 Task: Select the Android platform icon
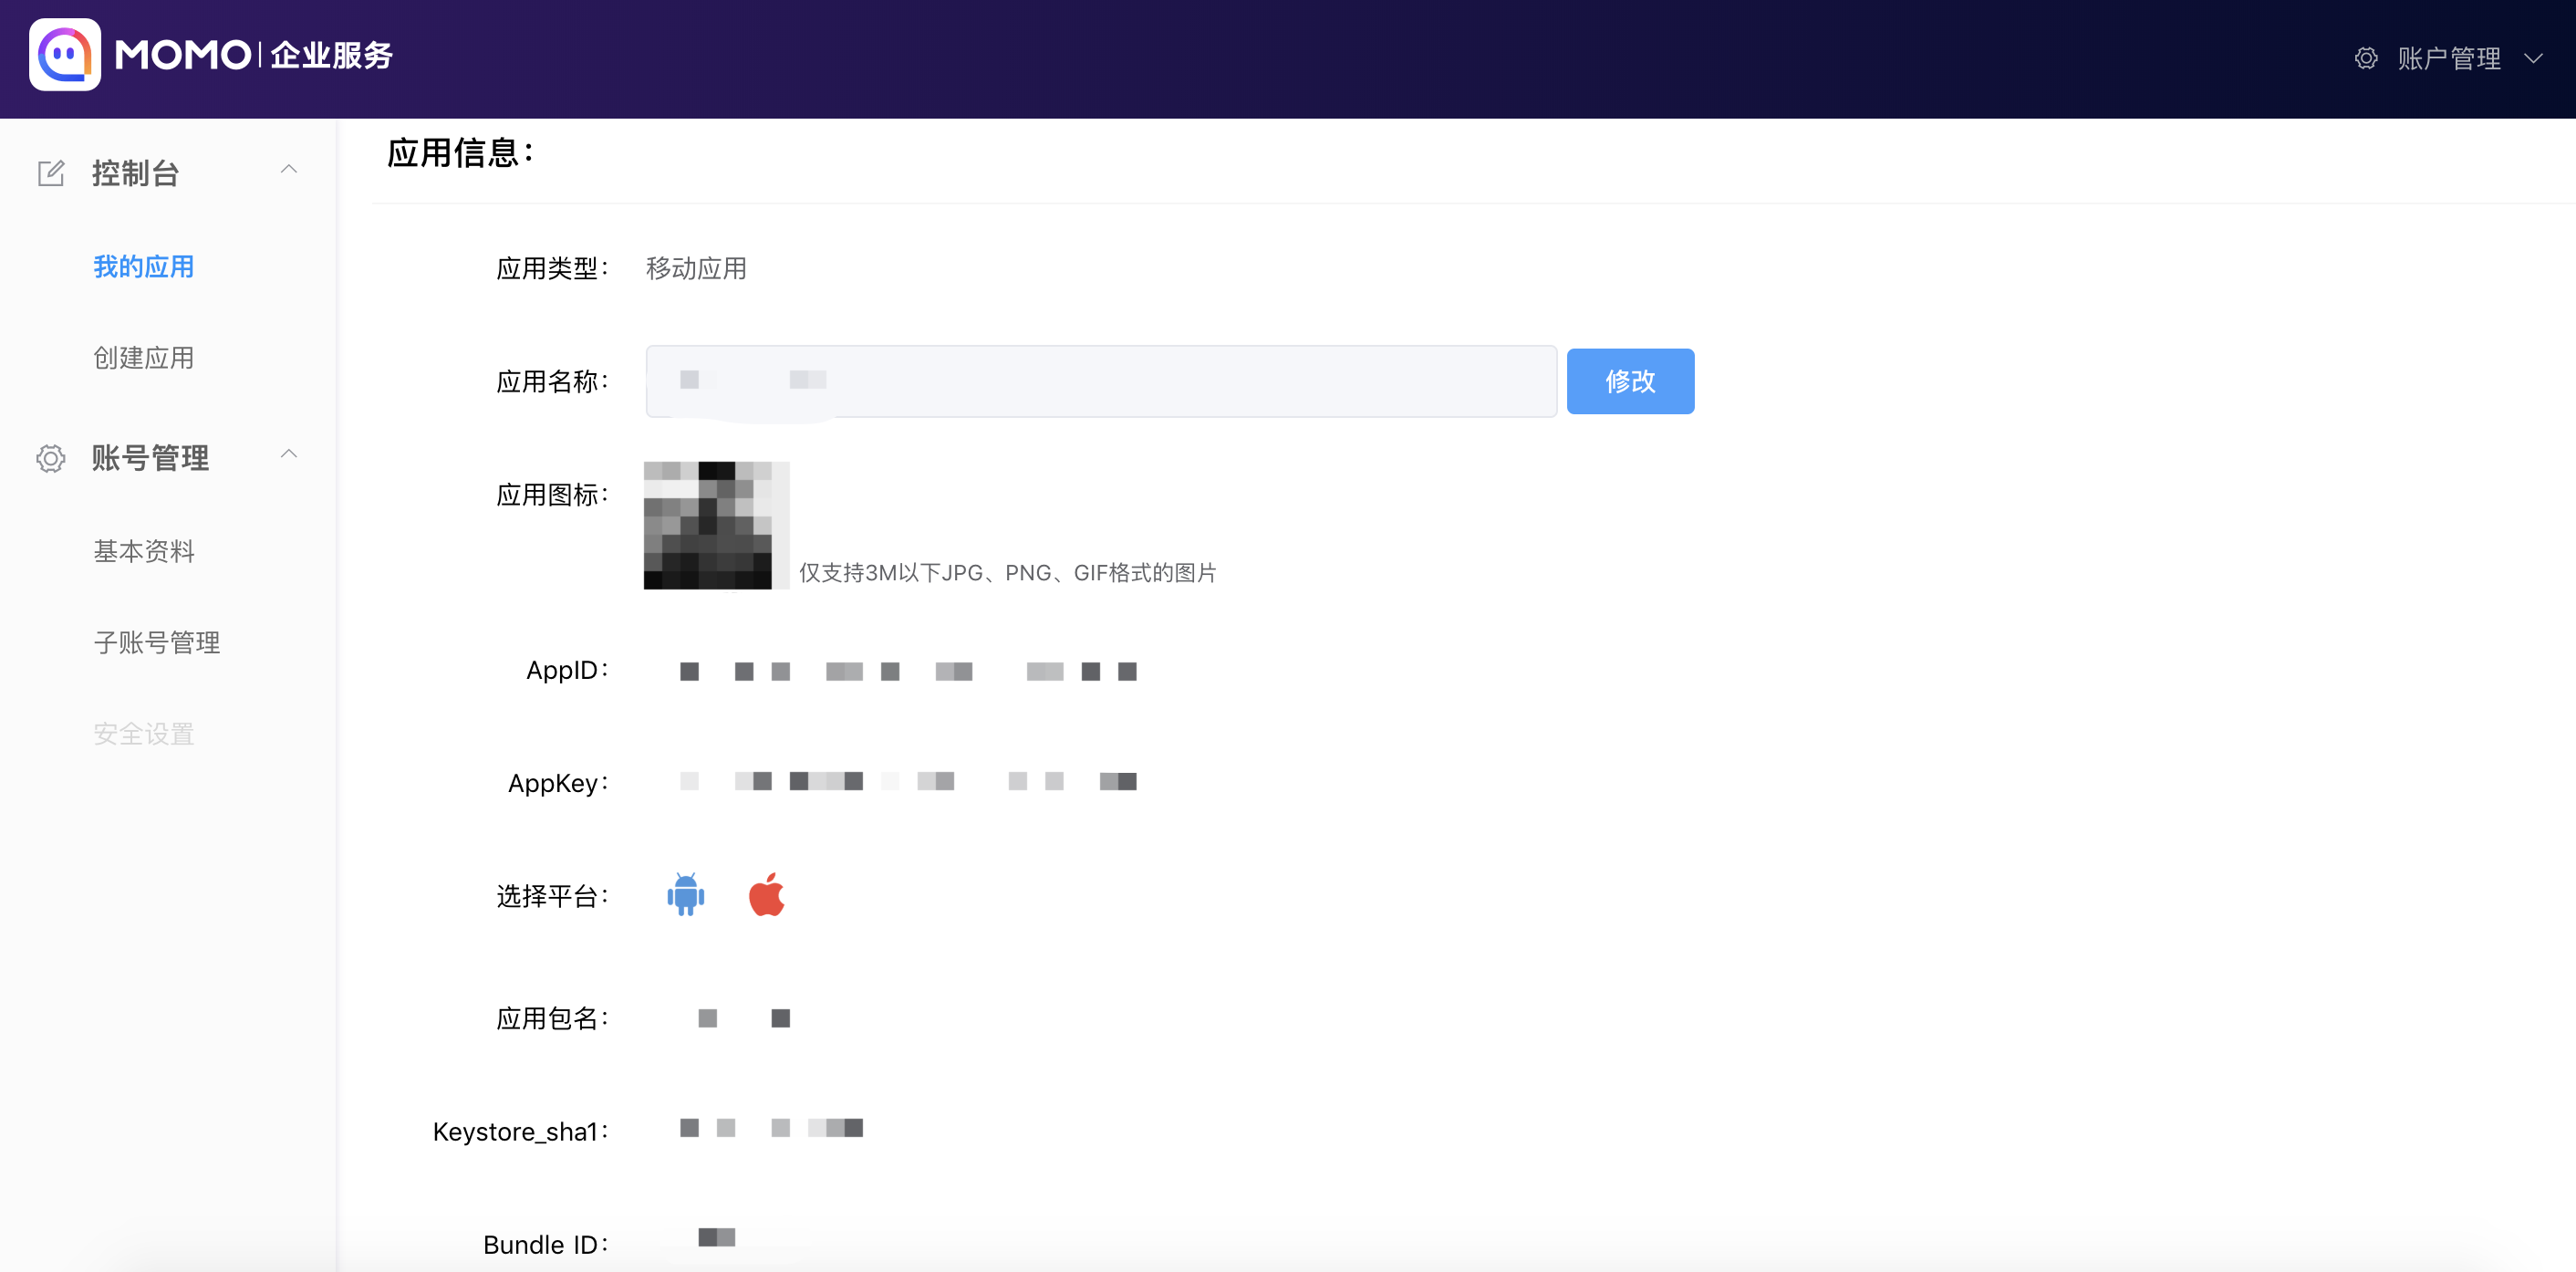tap(685, 894)
